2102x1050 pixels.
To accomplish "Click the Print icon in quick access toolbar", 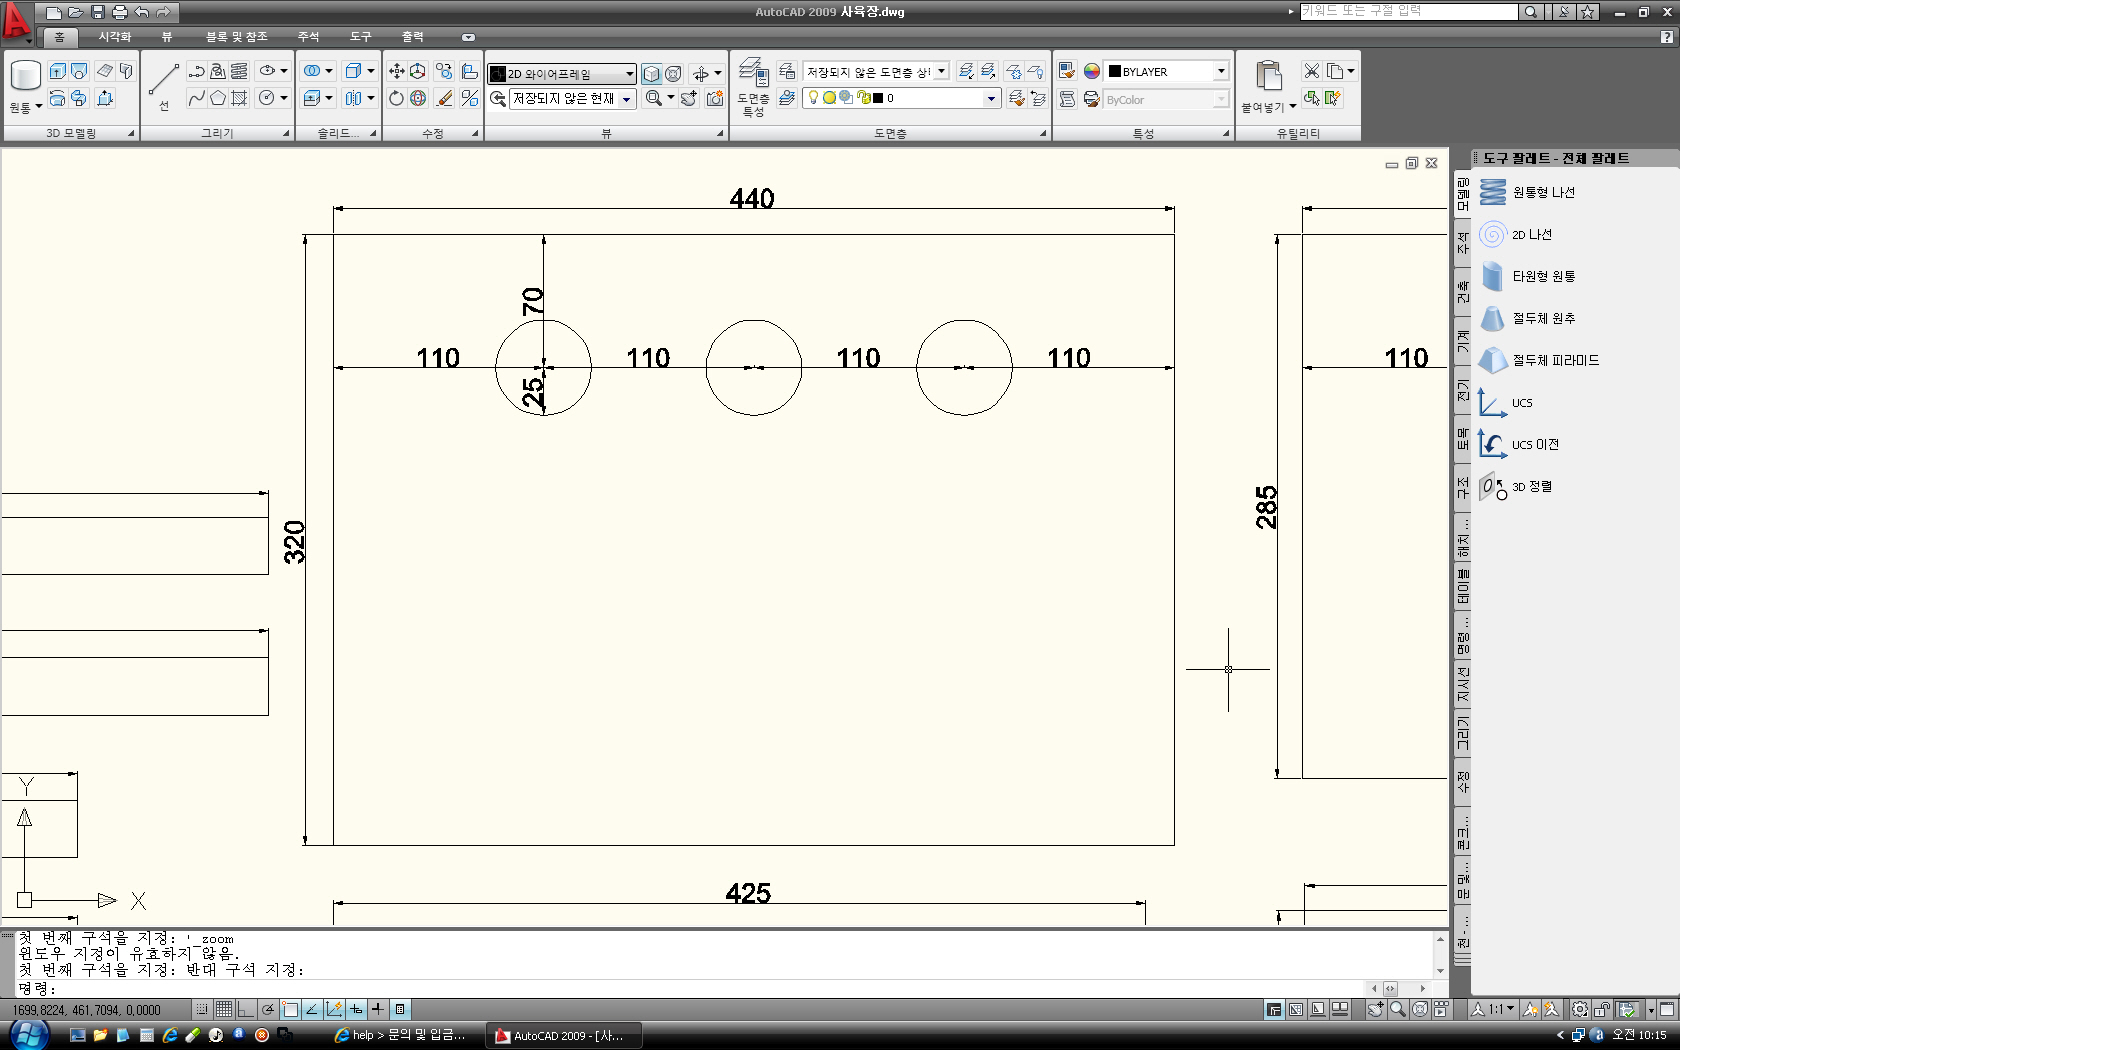I will pos(119,12).
